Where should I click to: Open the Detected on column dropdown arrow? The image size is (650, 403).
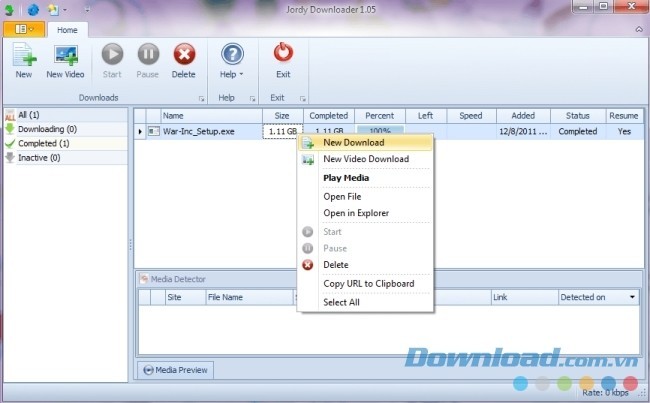[x=632, y=297]
